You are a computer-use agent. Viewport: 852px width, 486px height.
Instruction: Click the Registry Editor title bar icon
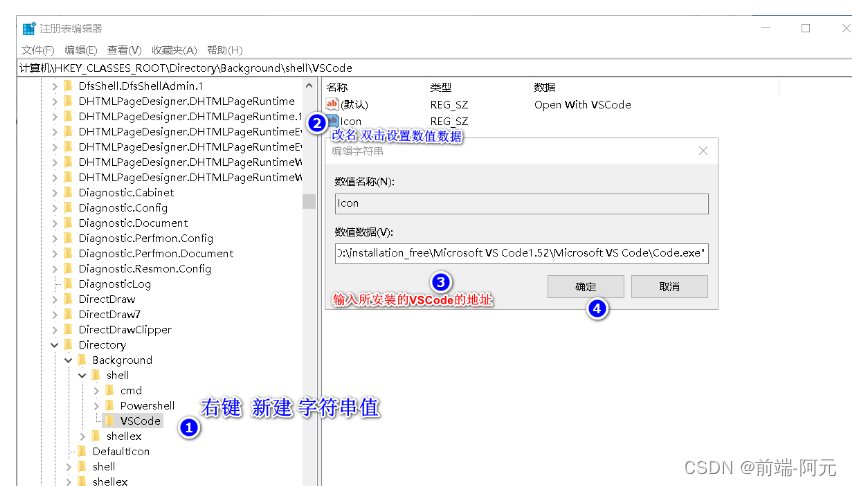point(29,28)
